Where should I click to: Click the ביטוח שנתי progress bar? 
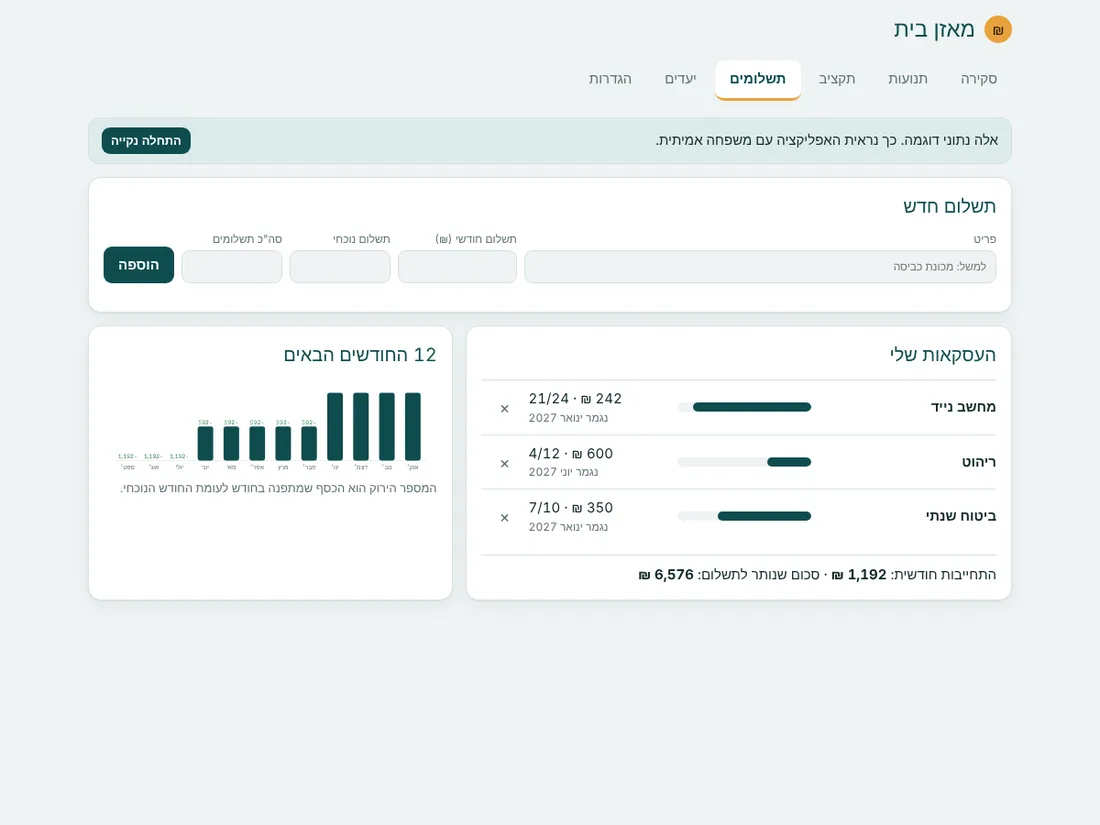[x=744, y=516]
